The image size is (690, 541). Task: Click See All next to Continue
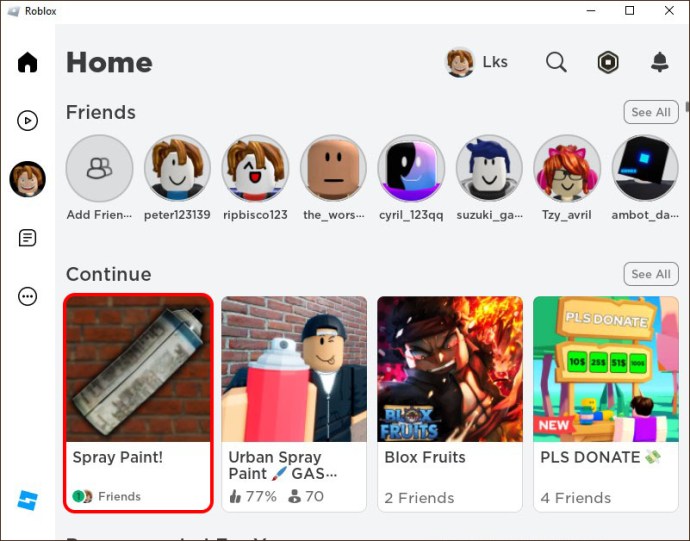point(651,274)
